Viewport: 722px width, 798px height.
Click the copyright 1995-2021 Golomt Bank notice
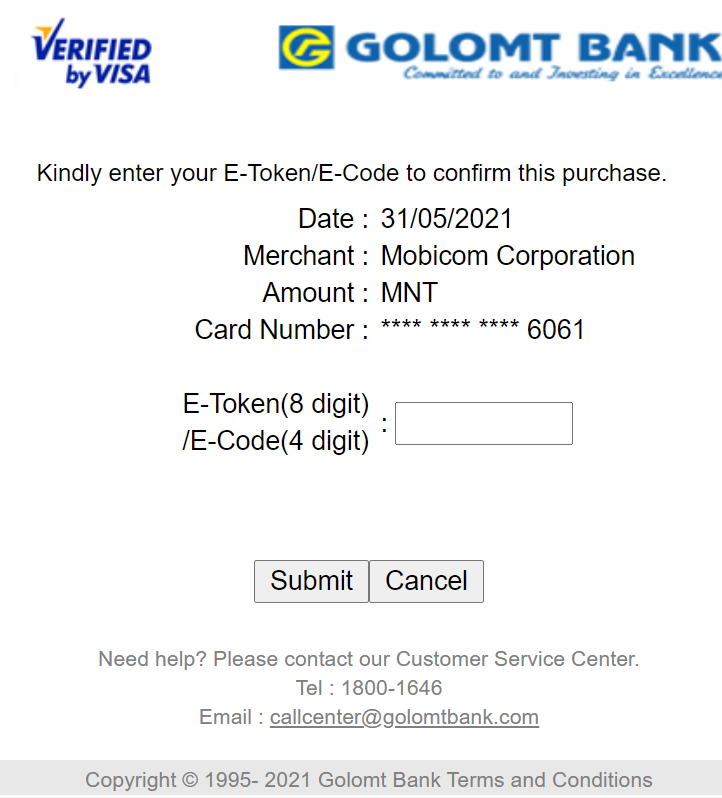264,780
